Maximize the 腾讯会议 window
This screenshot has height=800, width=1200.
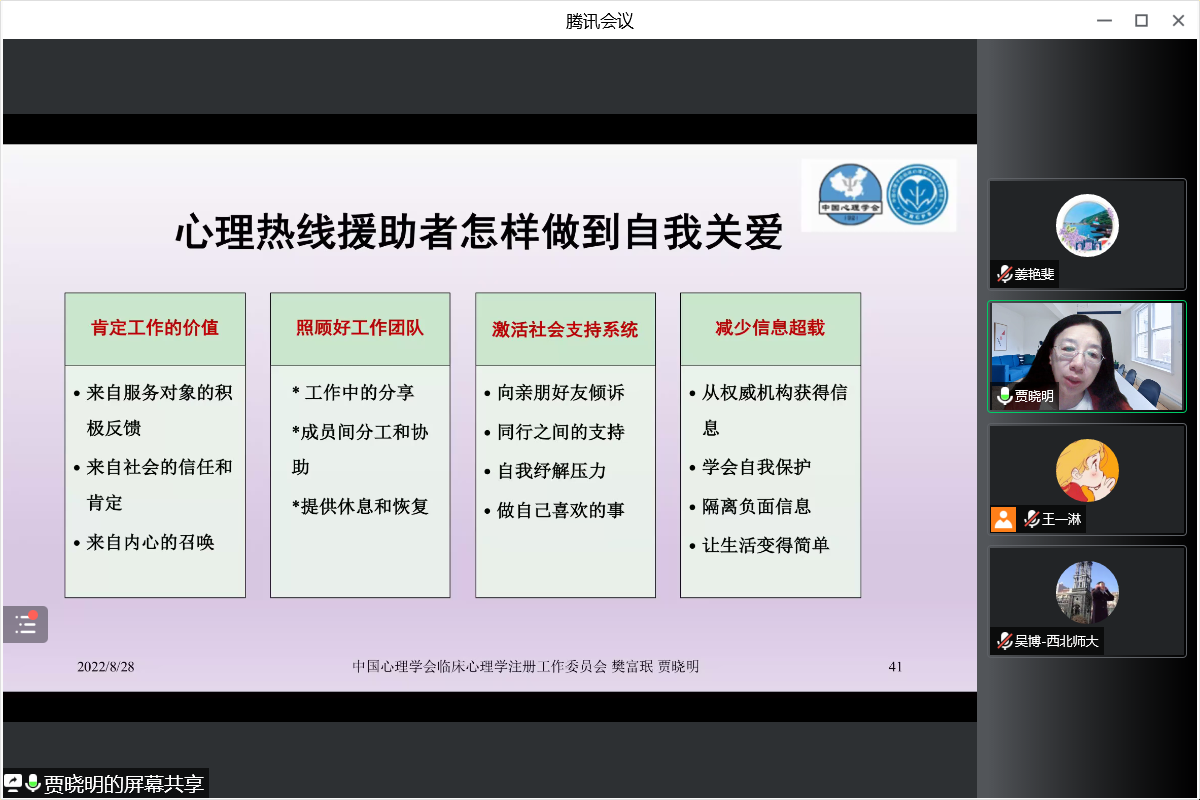click(1141, 20)
